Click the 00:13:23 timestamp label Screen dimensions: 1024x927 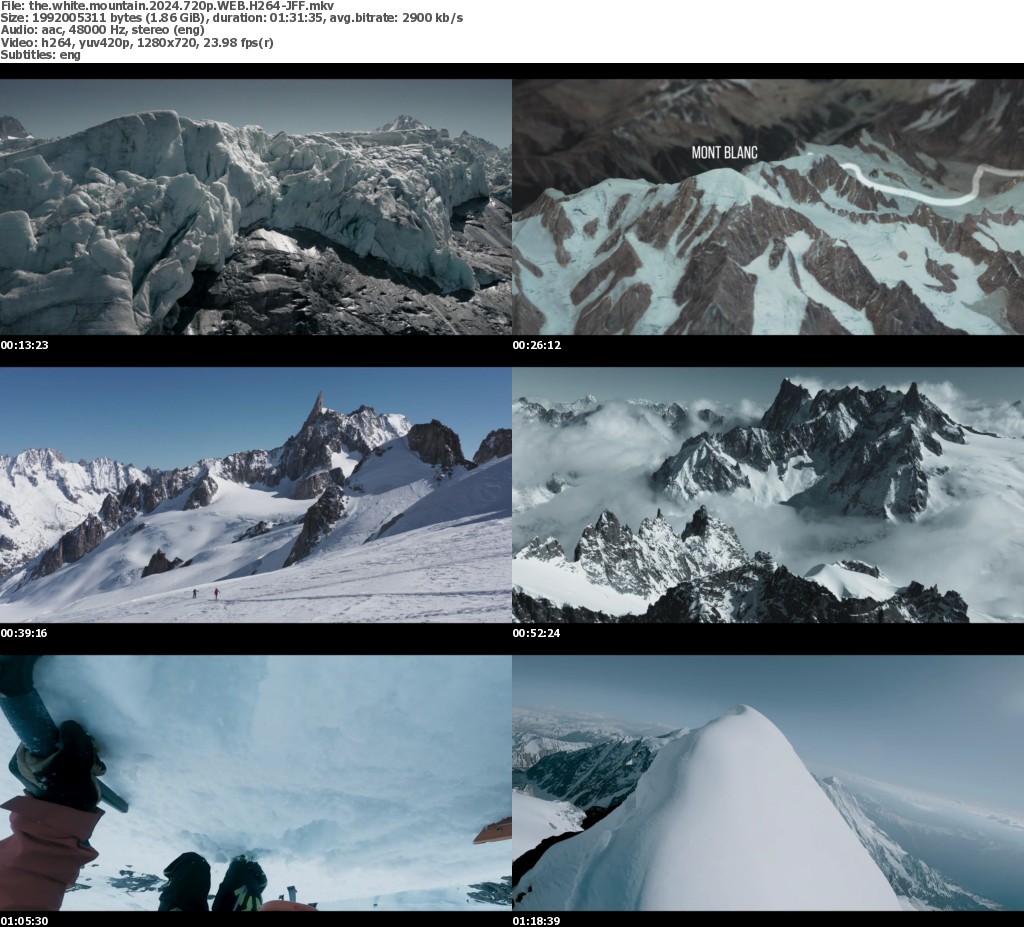[x=25, y=345]
